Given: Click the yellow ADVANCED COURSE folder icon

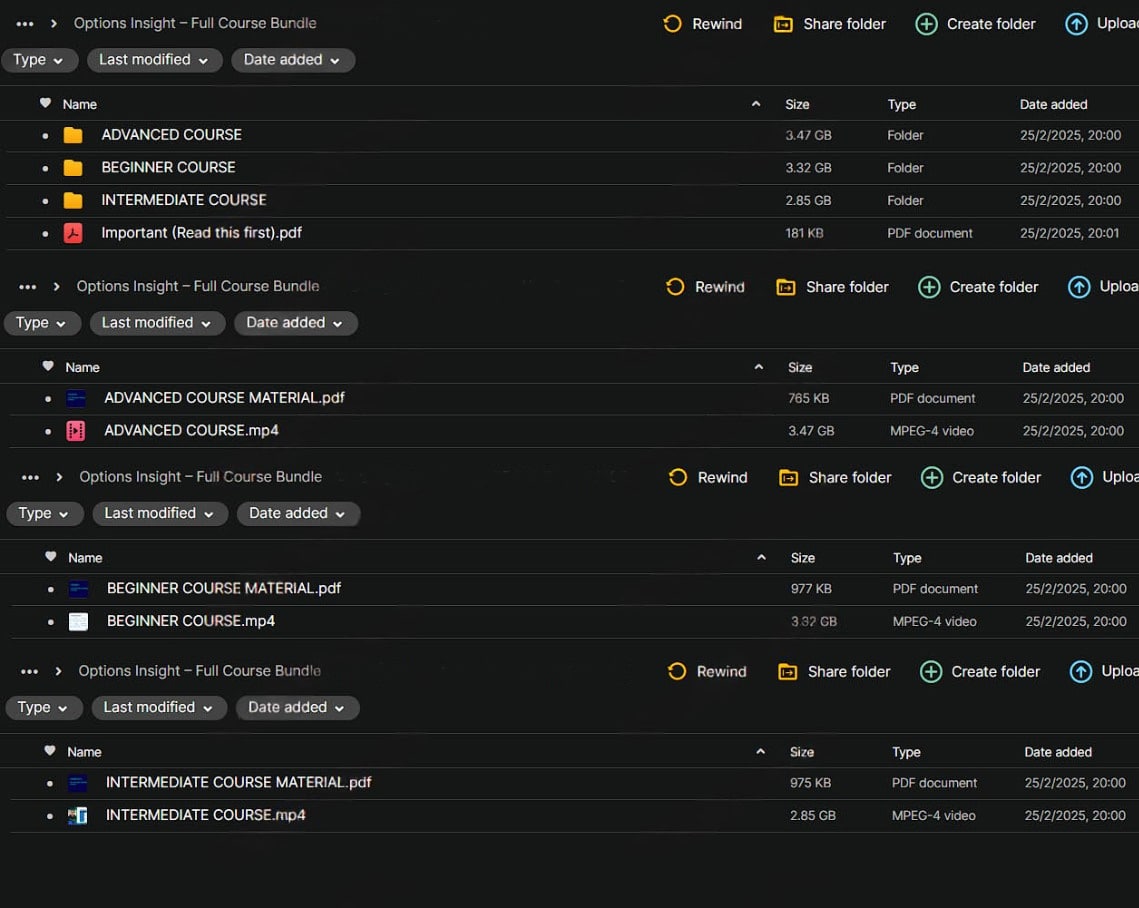Looking at the screenshot, I should [x=73, y=135].
